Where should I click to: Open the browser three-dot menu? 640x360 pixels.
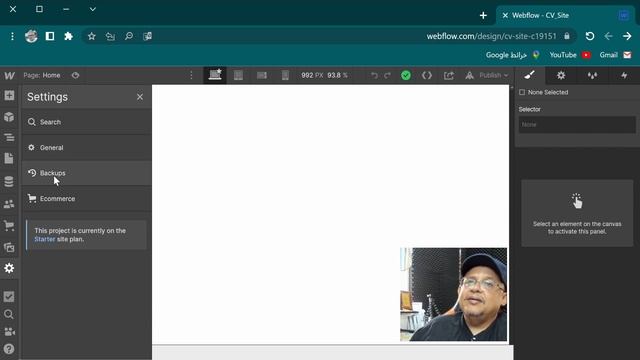pos(12,36)
